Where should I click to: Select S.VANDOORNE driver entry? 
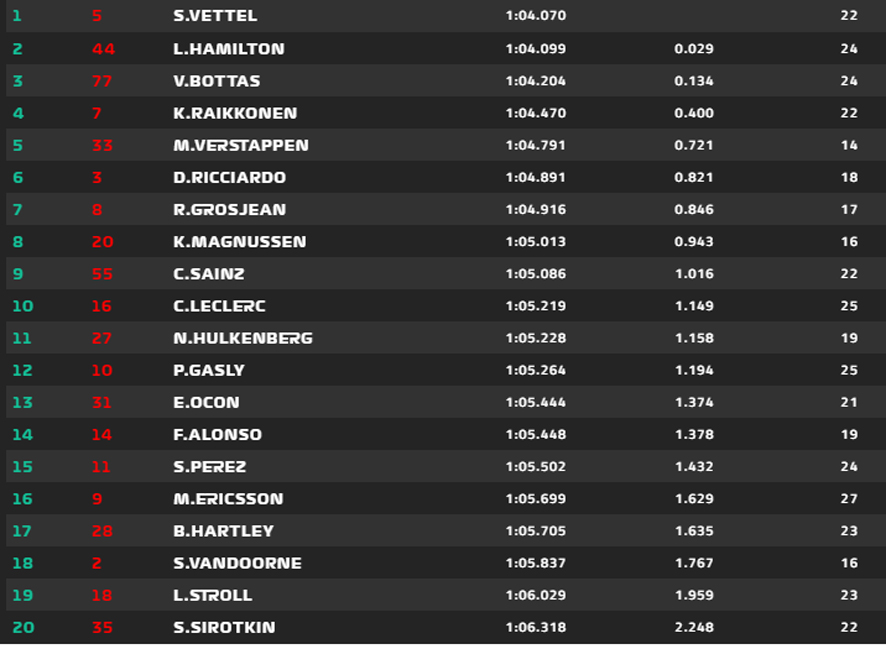[237, 563]
